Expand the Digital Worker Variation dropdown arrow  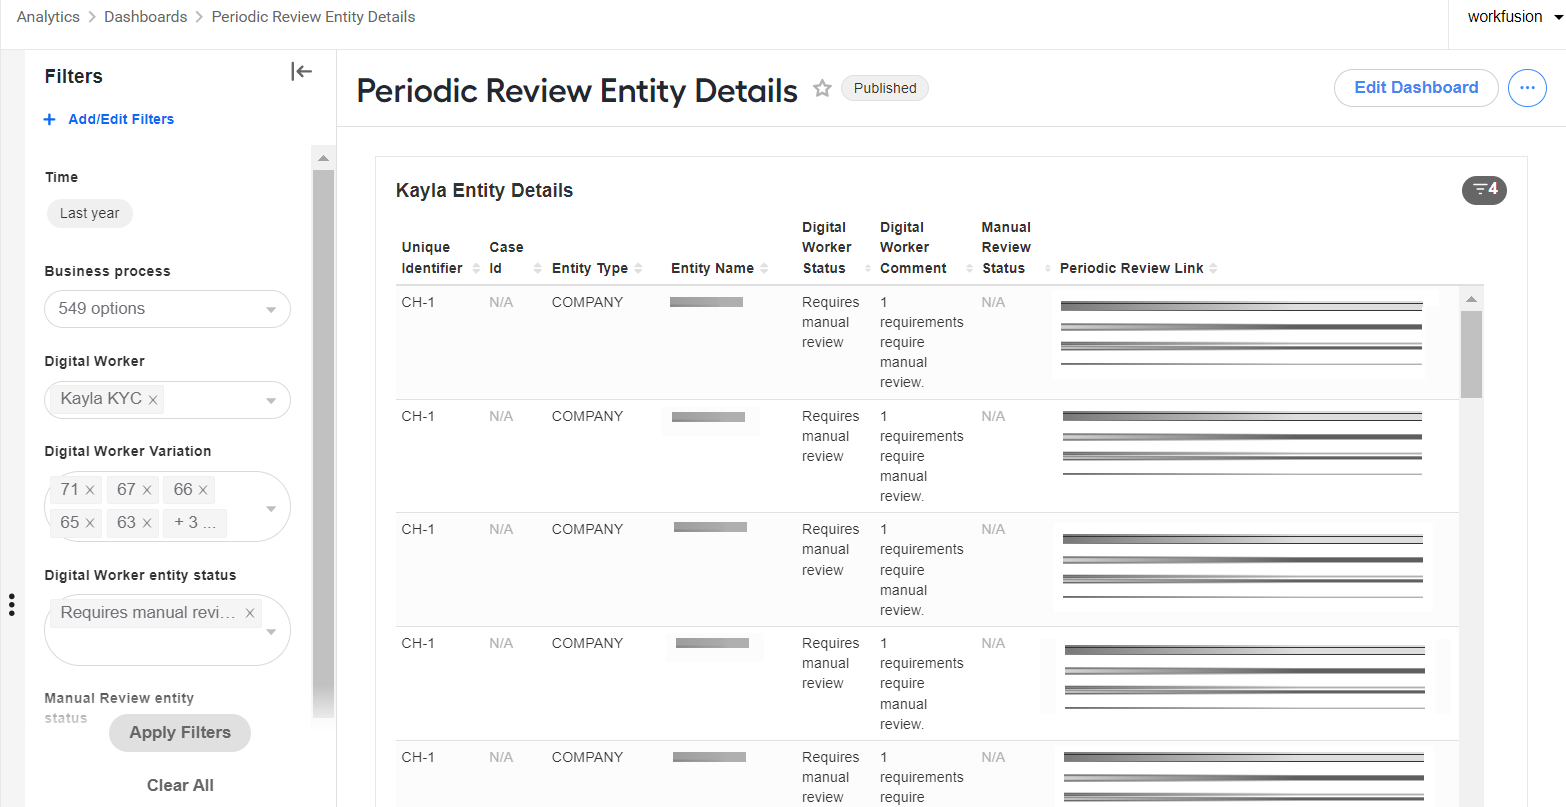(x=271, y=508)
